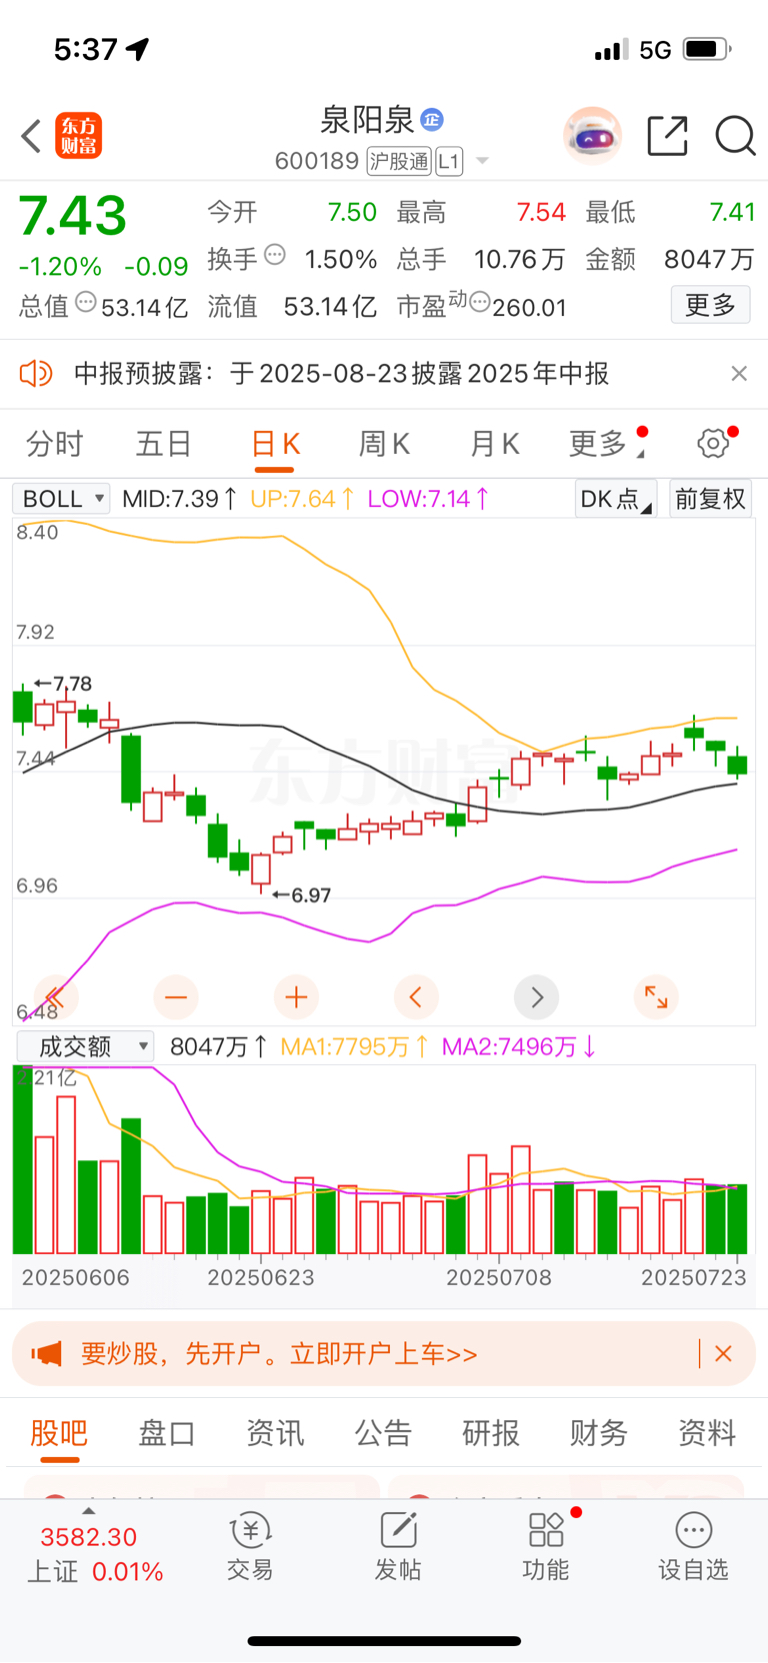The width and height of the screenshot is (768, 1663).
Task: Tap 6.97 low marker on chart
Action: (302, 895)
